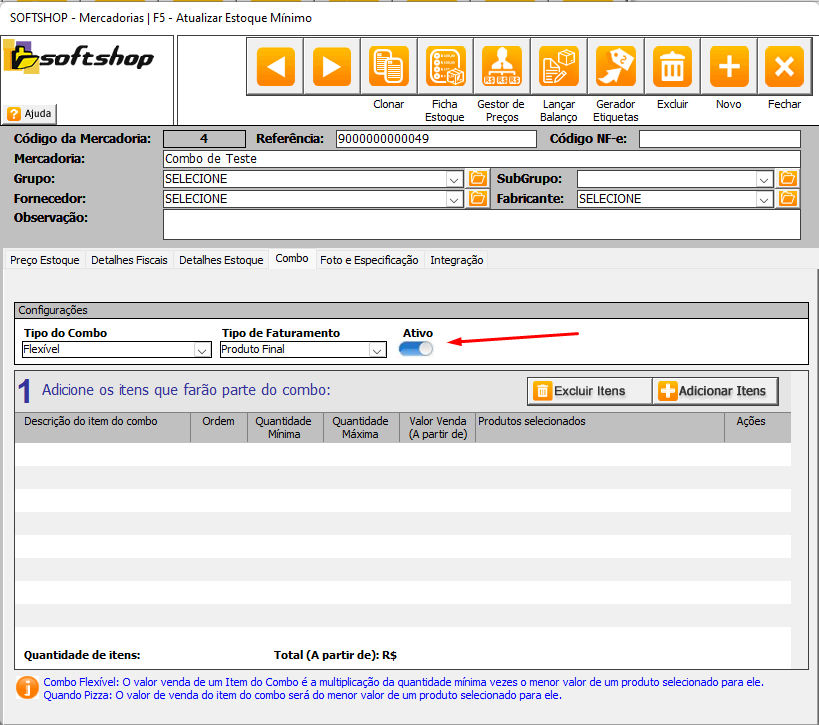Create a new item with Novo
819x725 pixels.
pos(729,67)
